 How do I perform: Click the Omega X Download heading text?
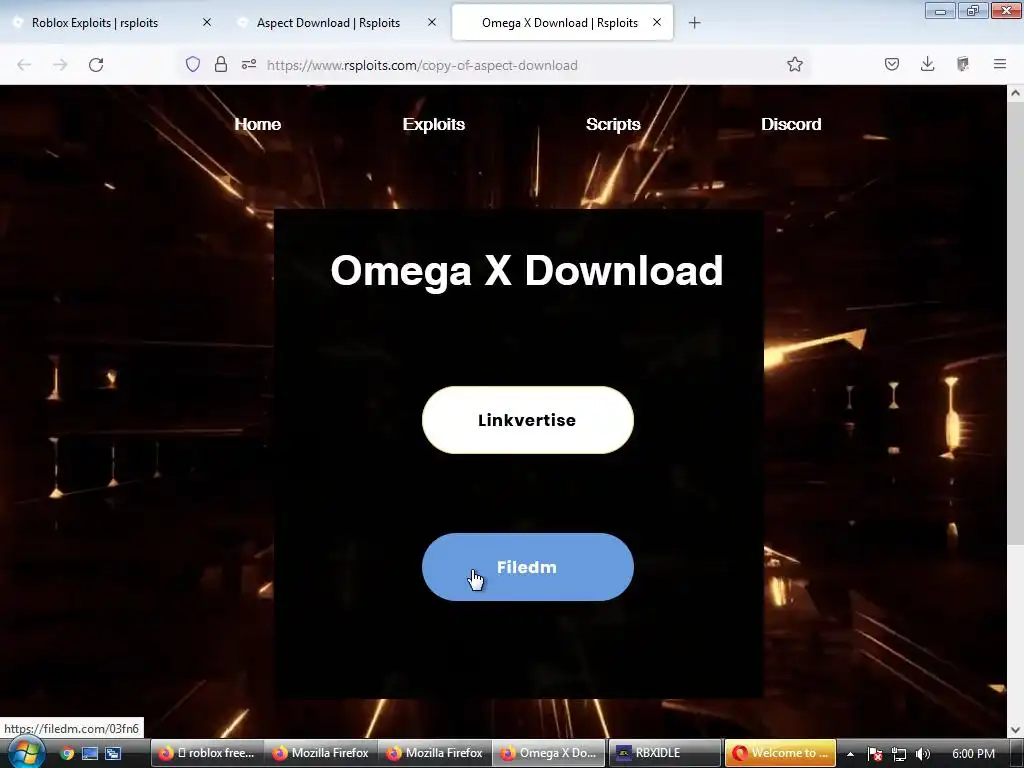pyautogui.click(x=527, y=270)
